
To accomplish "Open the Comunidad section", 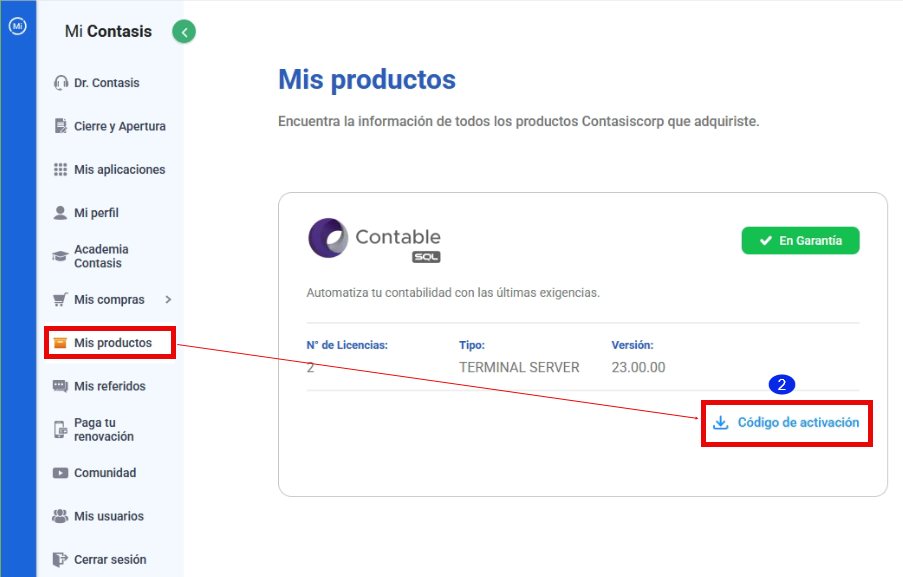I will 105,473.
